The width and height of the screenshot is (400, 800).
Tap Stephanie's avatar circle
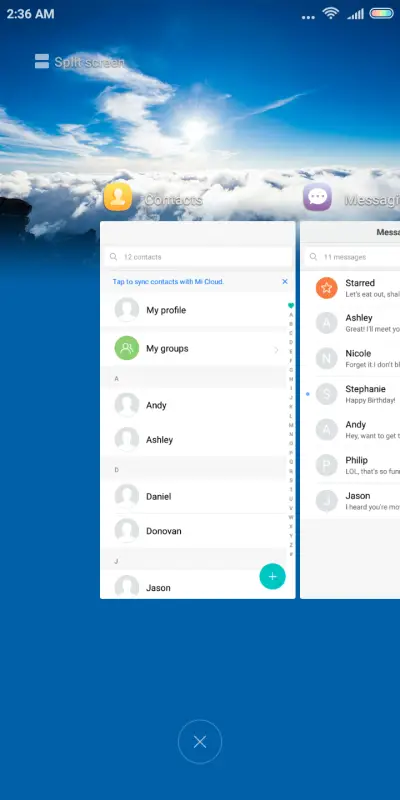click(327, 394)
